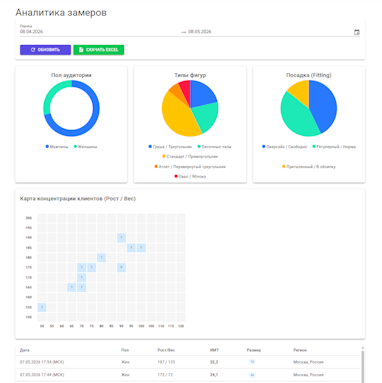The image size is (382, 383).
Task: Click the start date field 08.04.2026
Action: pos(31,32)
